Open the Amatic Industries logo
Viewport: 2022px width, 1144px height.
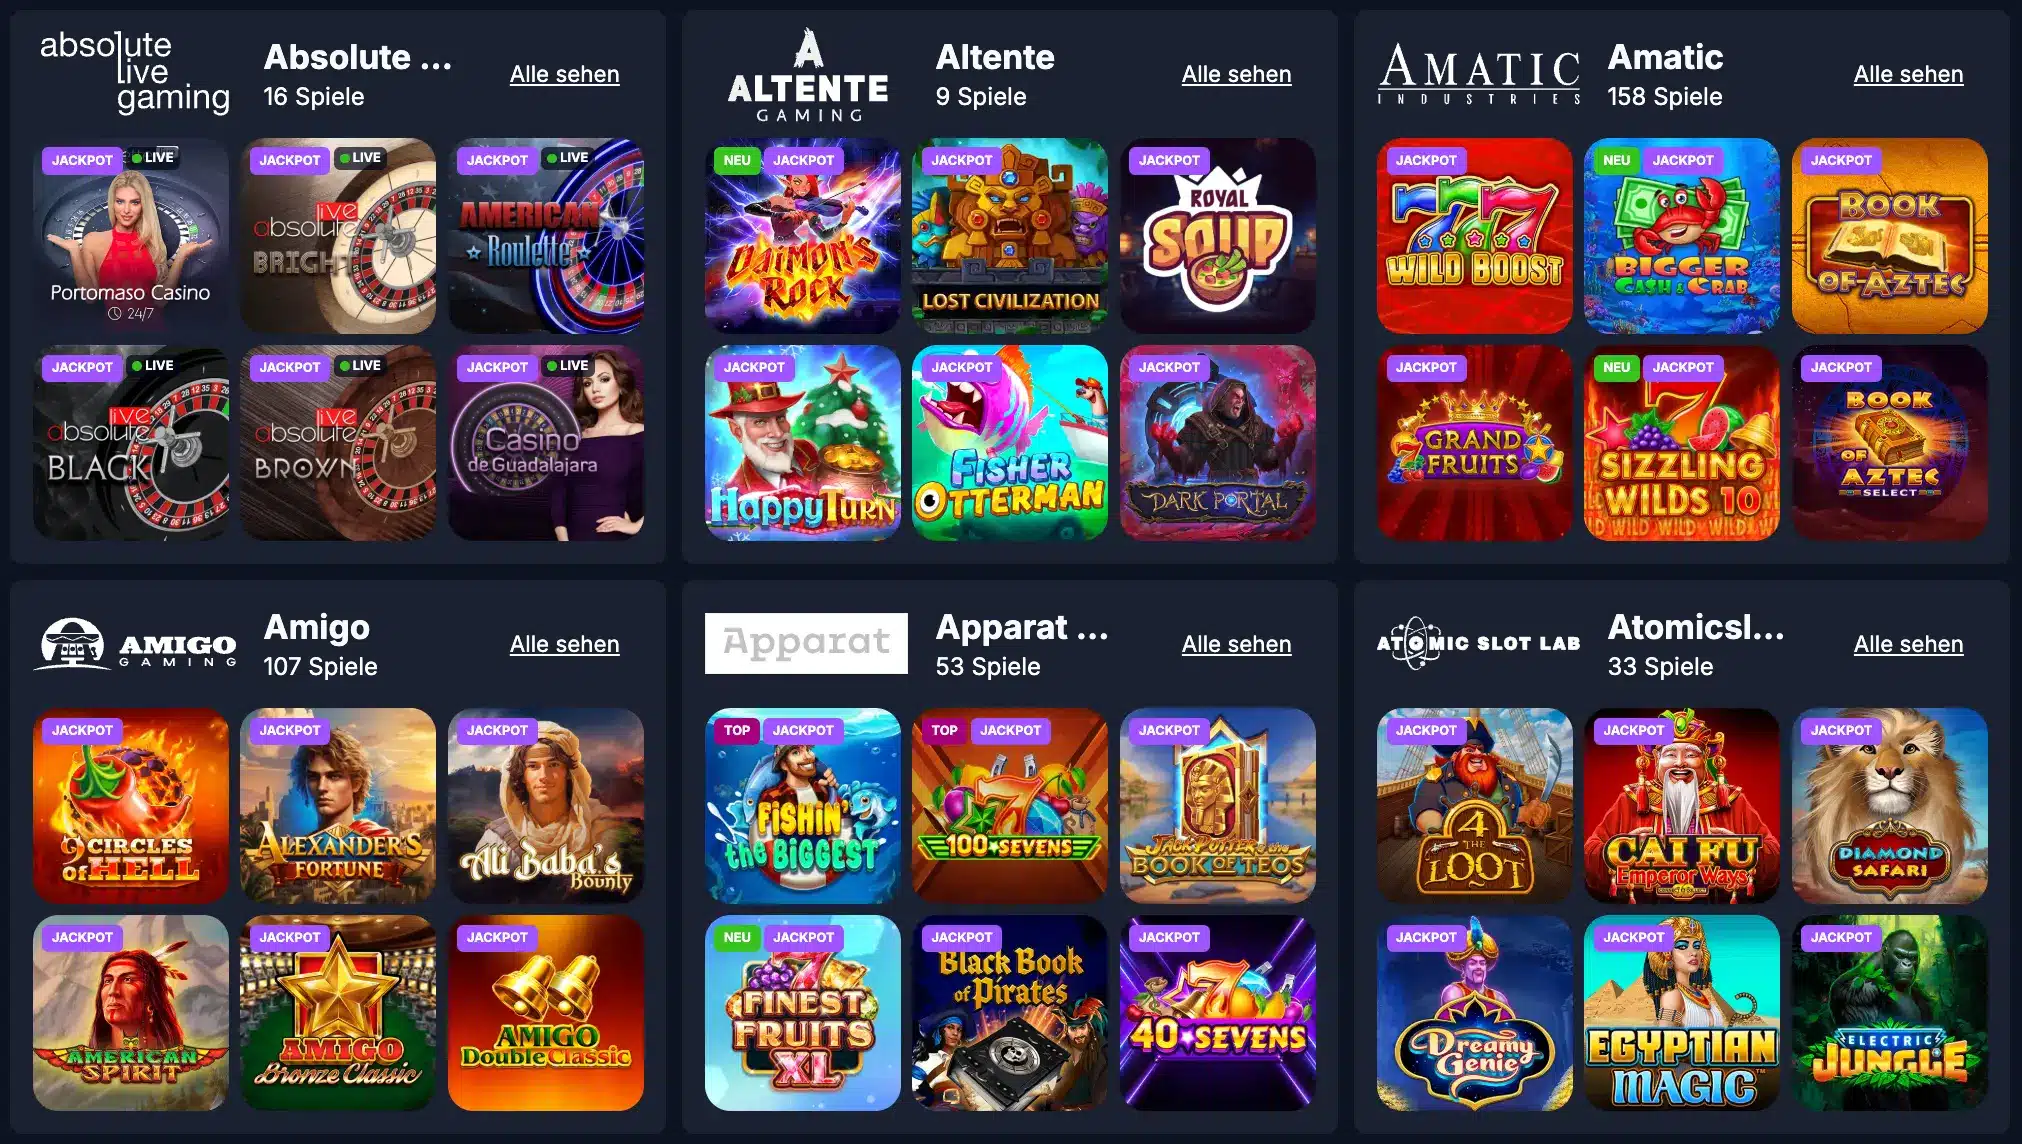(x=1479, y=74)
